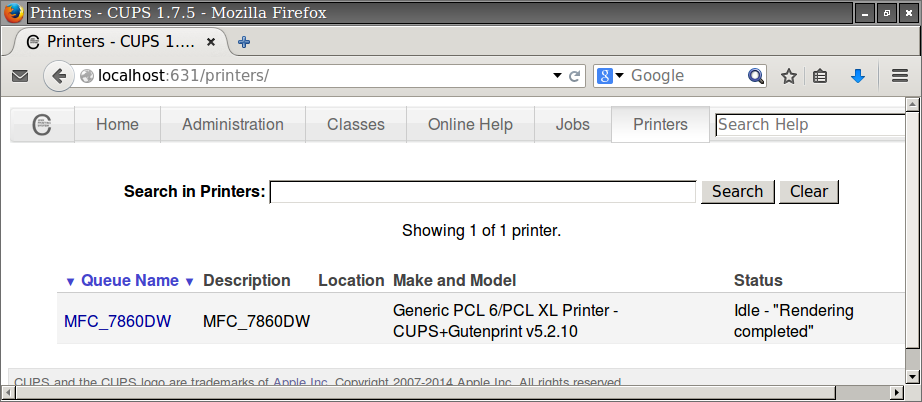Click horizontal scrollbar right arrow
Screen dimensions: 922x402
[897, 392]
